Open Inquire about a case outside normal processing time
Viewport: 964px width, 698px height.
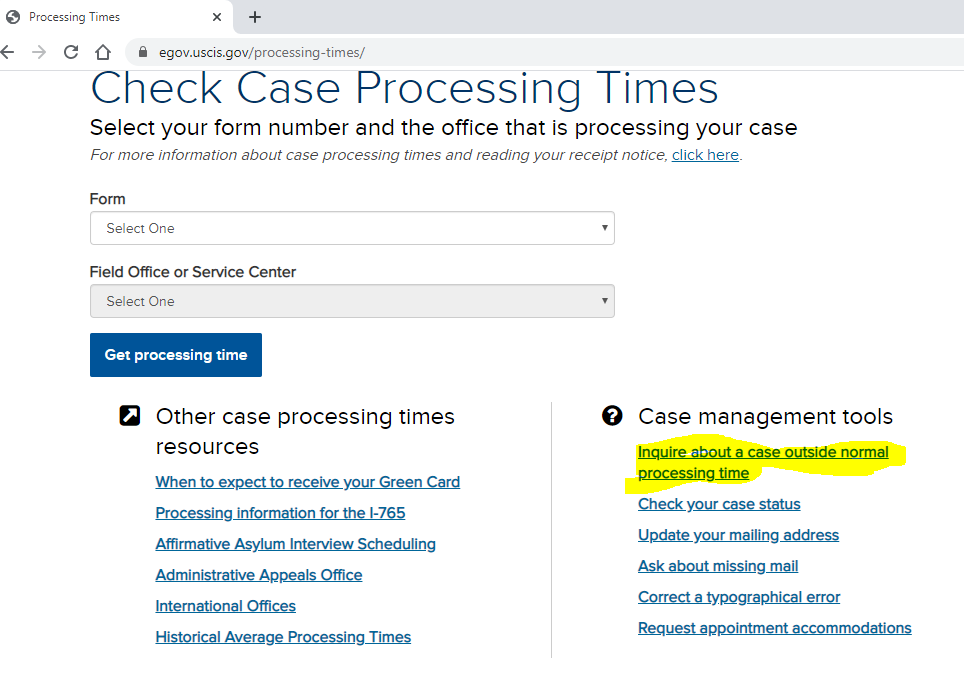763,462
